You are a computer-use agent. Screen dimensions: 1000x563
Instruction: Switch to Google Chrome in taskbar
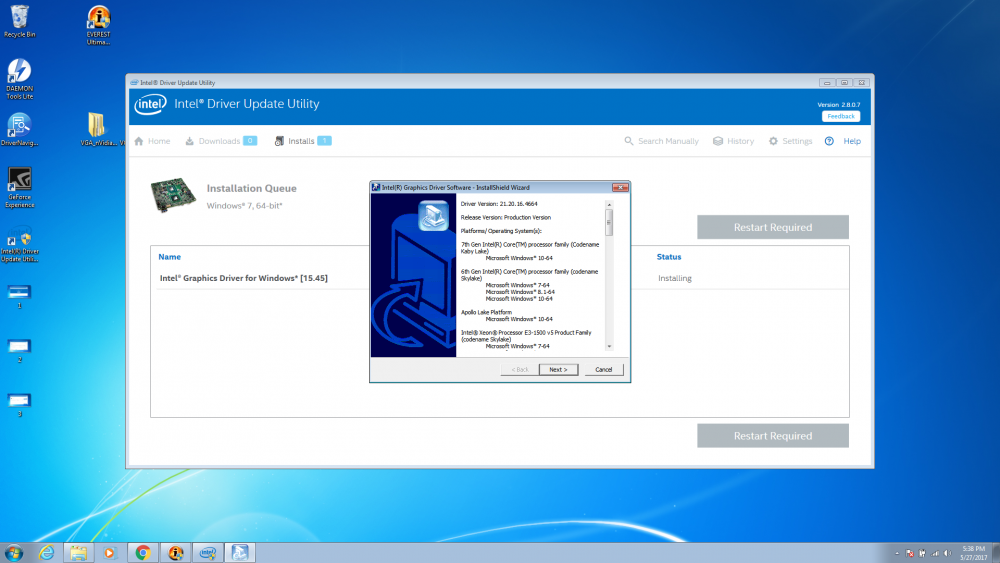pyautogui.click(x=143, y=553)
